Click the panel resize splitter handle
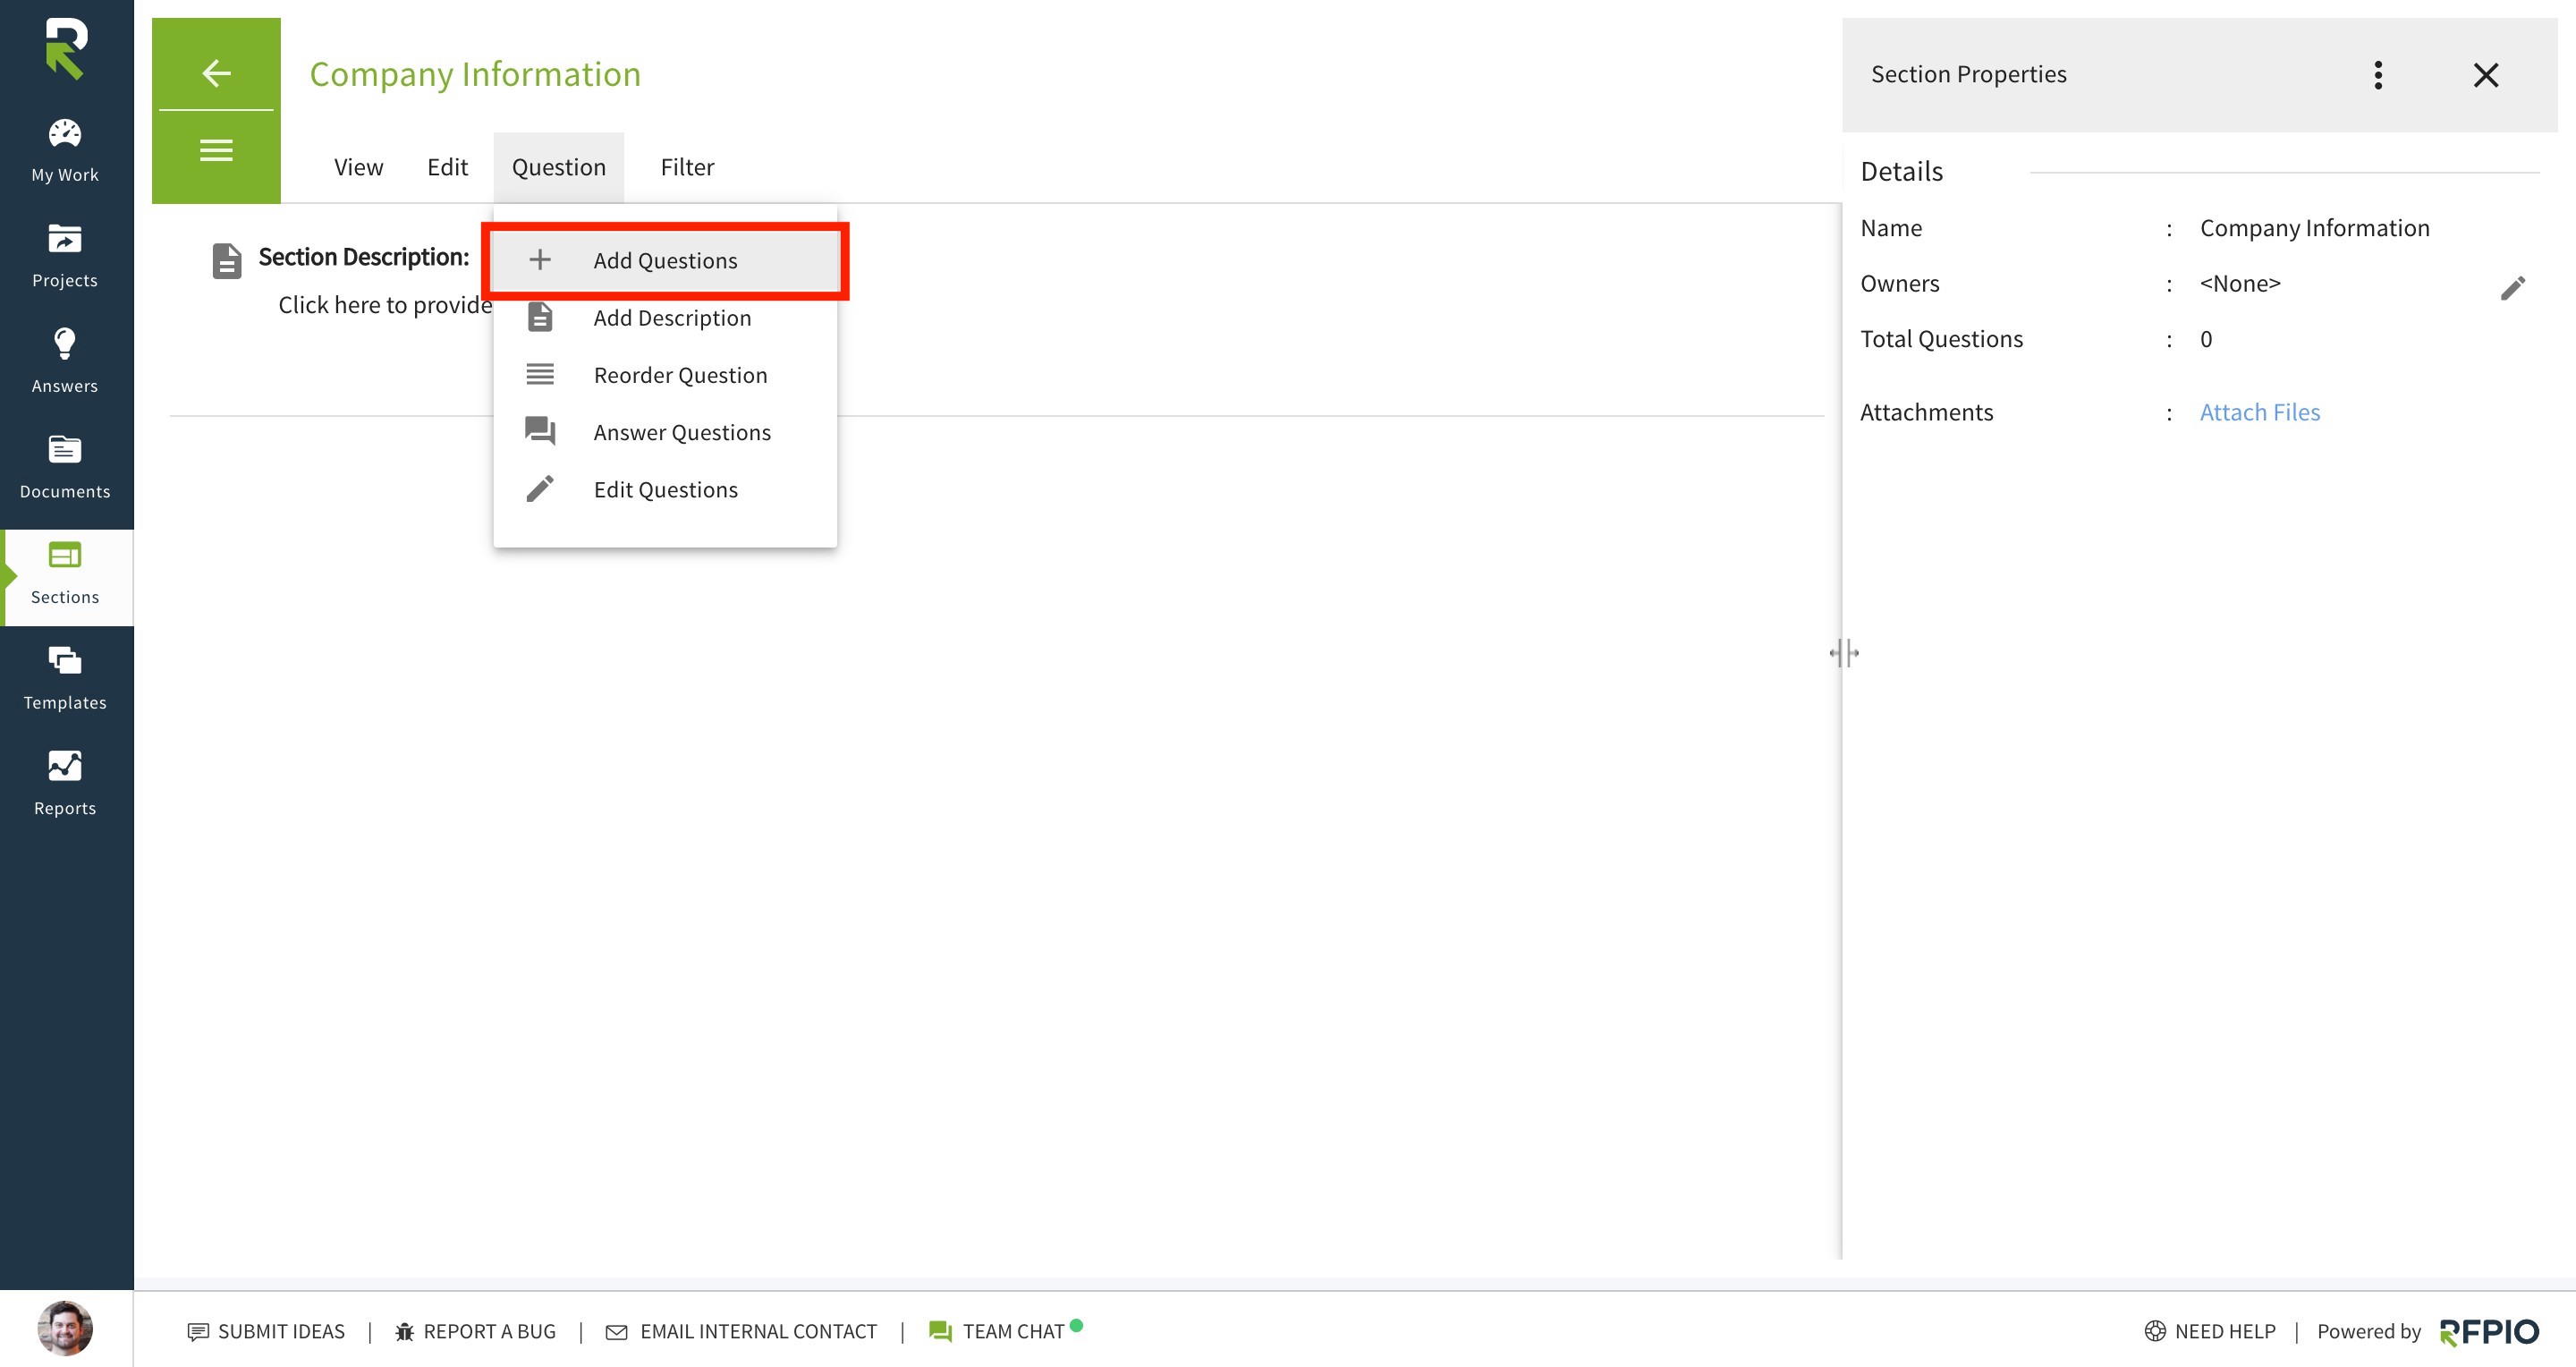 pyautogui.click(x=1844, y=653)
